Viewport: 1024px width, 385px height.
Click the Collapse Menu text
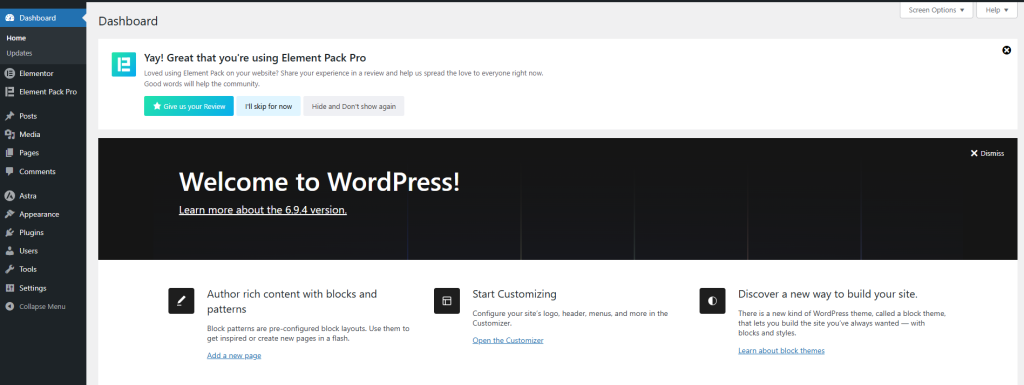(42, 306)
